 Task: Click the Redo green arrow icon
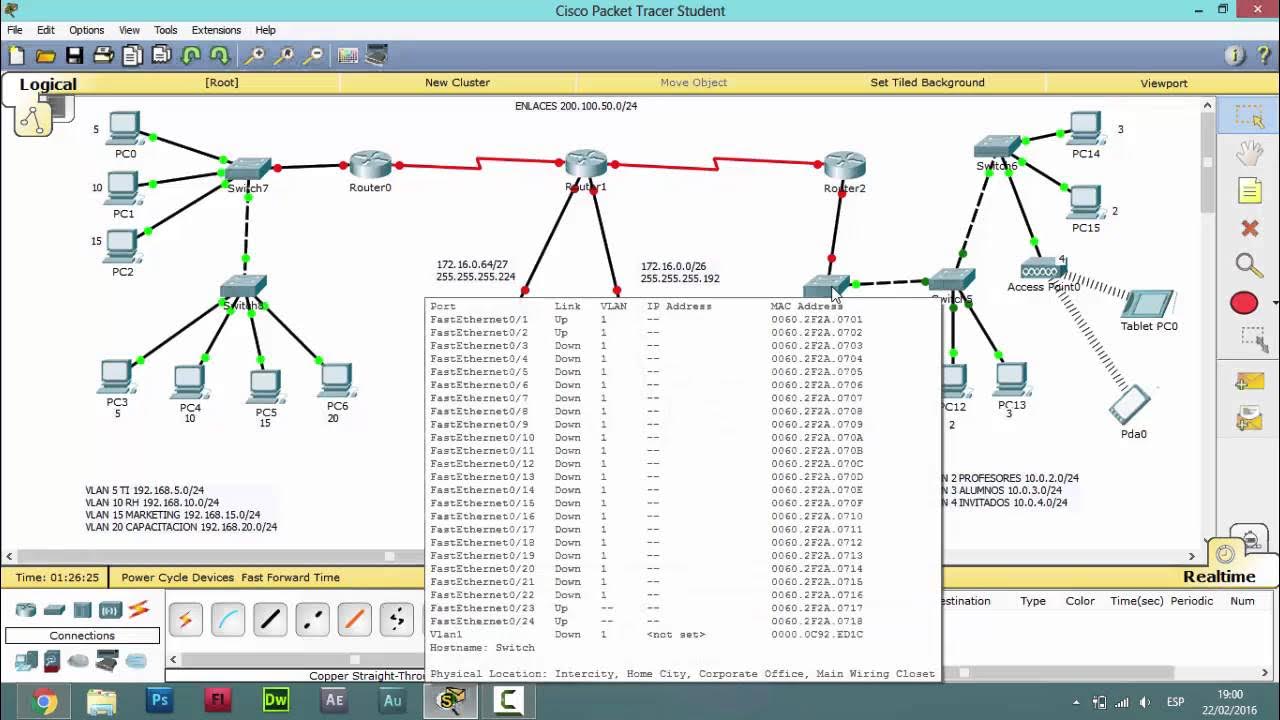click(220, 56)
